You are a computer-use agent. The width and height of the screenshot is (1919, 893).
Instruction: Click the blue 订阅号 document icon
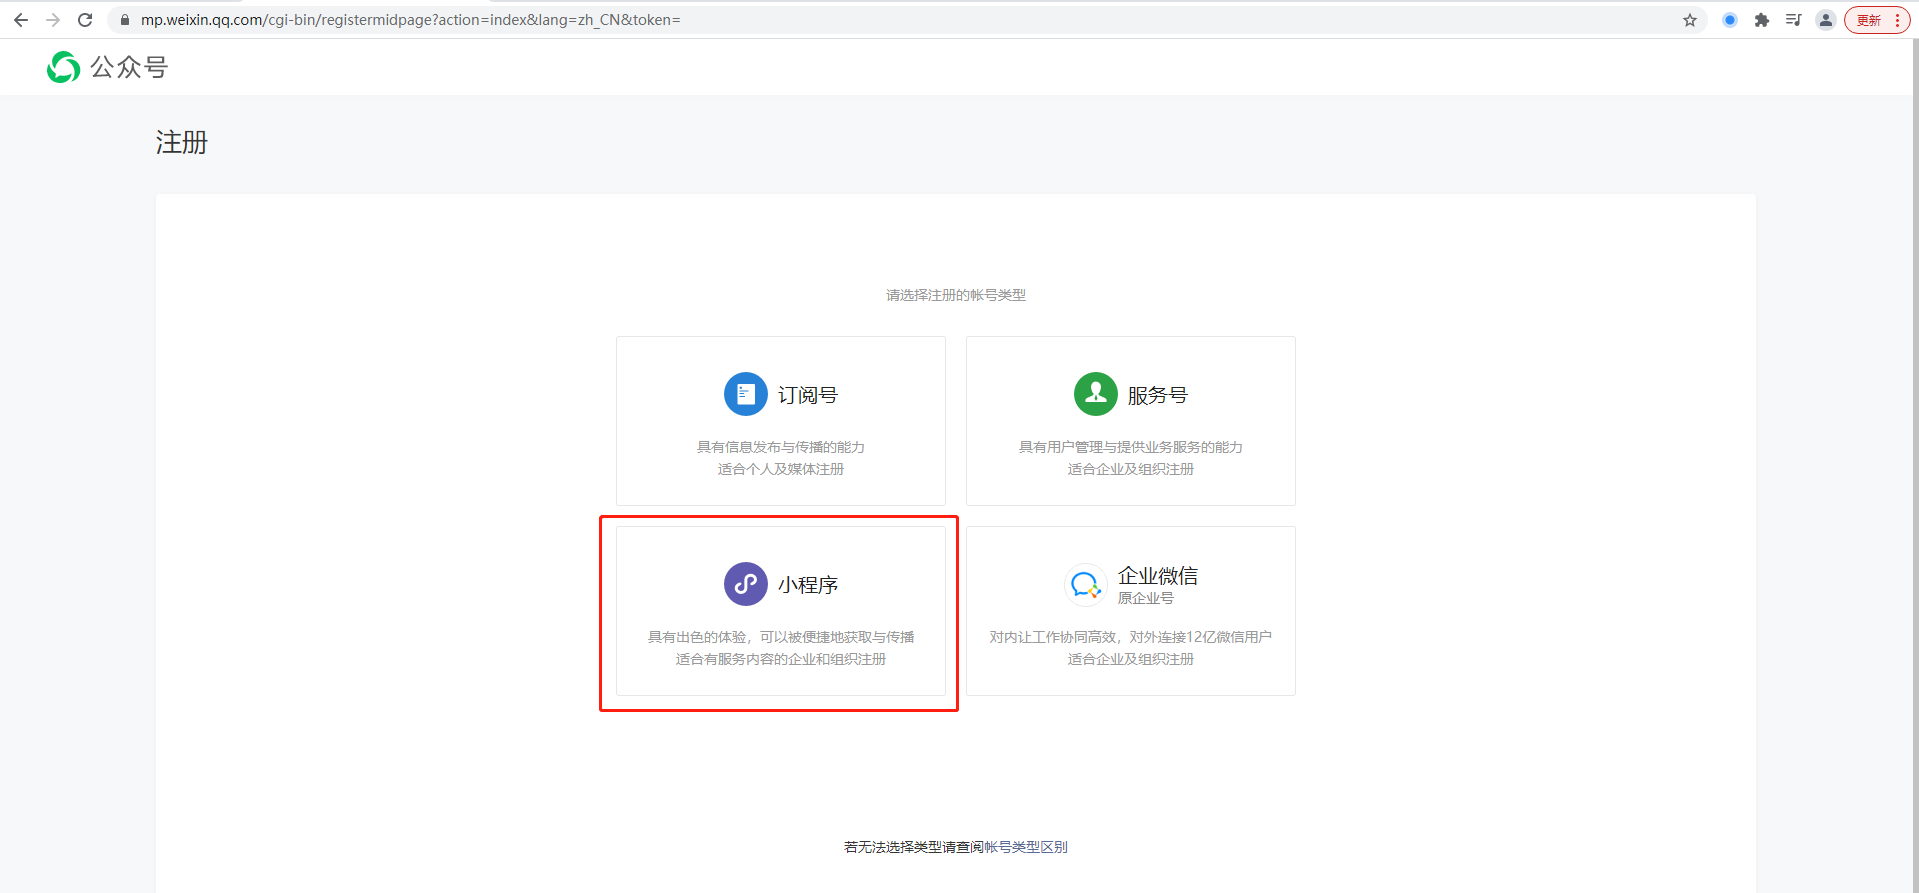(746, 394)
